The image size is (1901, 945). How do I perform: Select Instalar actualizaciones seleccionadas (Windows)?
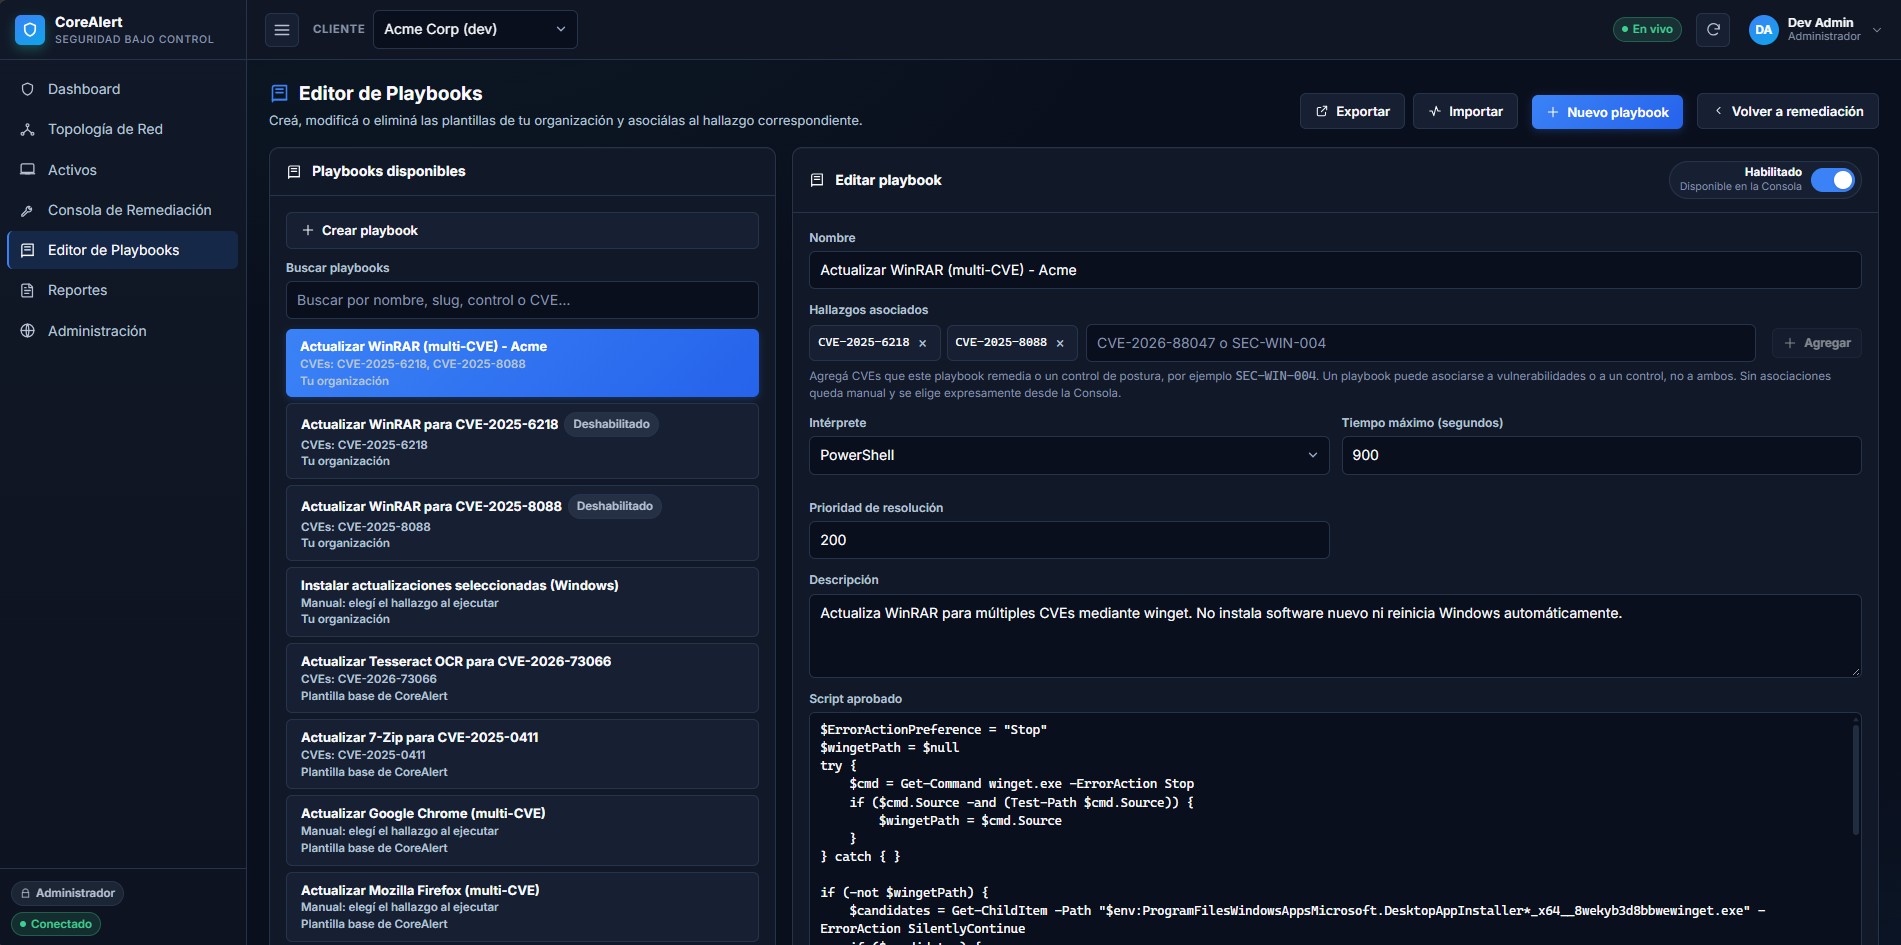pyautogui.click(x=522, y=602)
